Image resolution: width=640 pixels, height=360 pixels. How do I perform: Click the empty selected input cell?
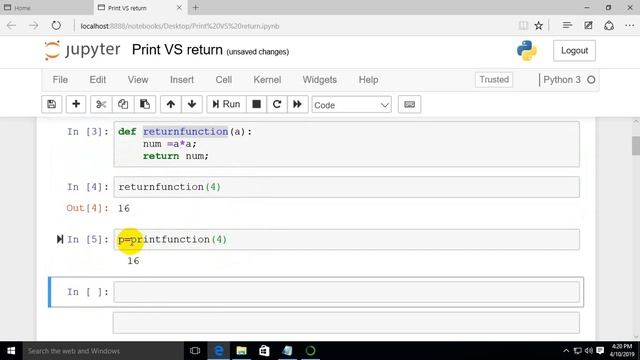pyautogui.click(x=346, y=292)
